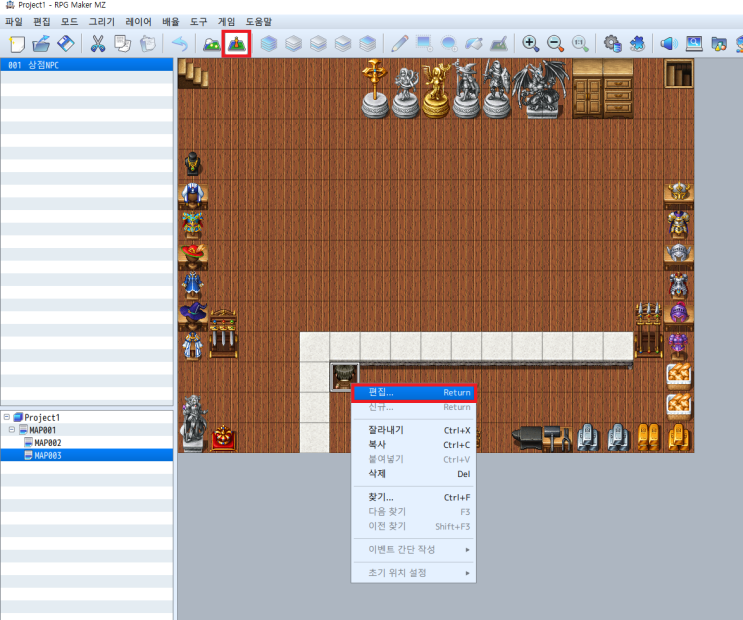Save project with the save icon
743x620 pixels.
[x=66, y=44]
